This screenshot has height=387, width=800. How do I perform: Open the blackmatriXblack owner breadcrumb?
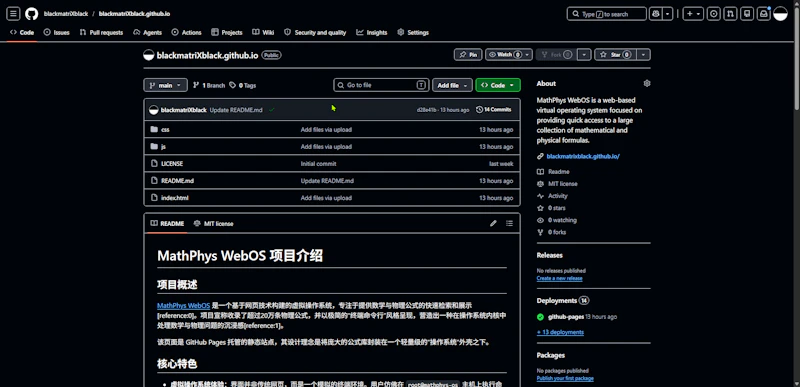(66, 14)
